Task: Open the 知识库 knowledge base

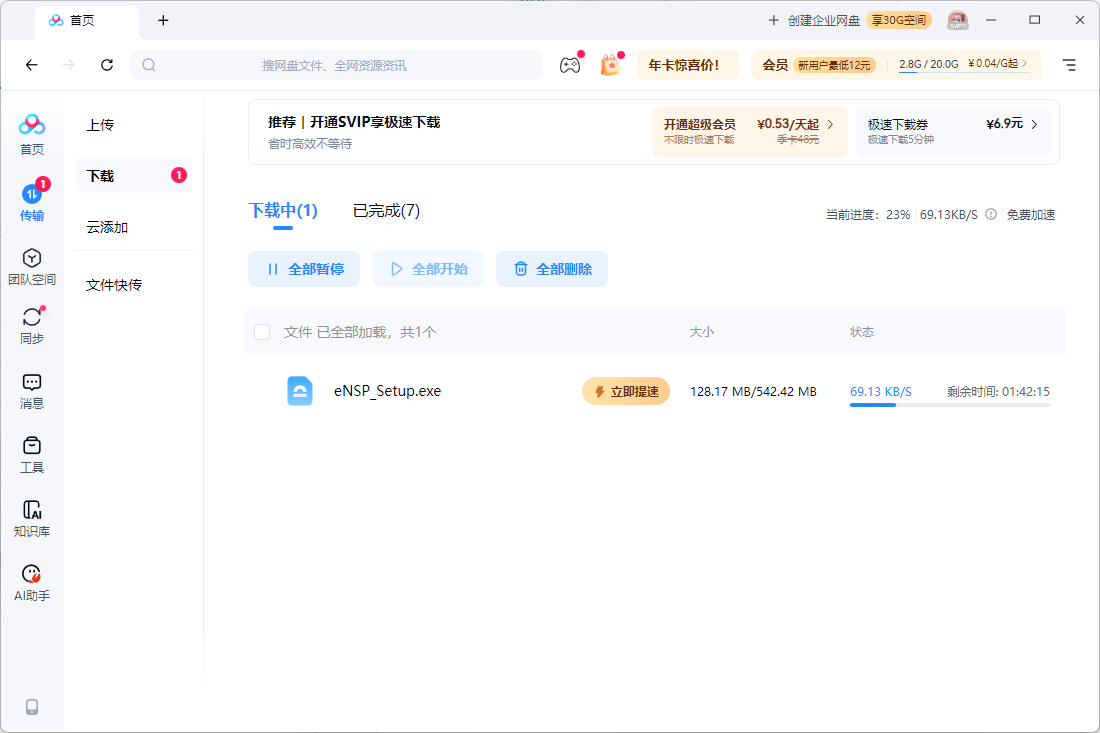Action: coord(32,519)
